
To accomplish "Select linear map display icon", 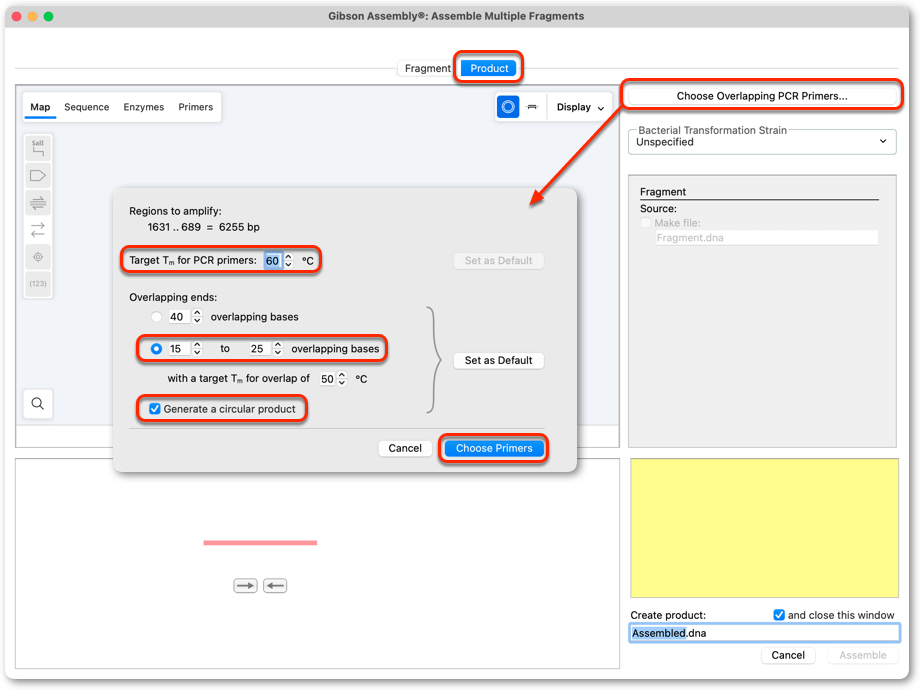I will (532, 107).
